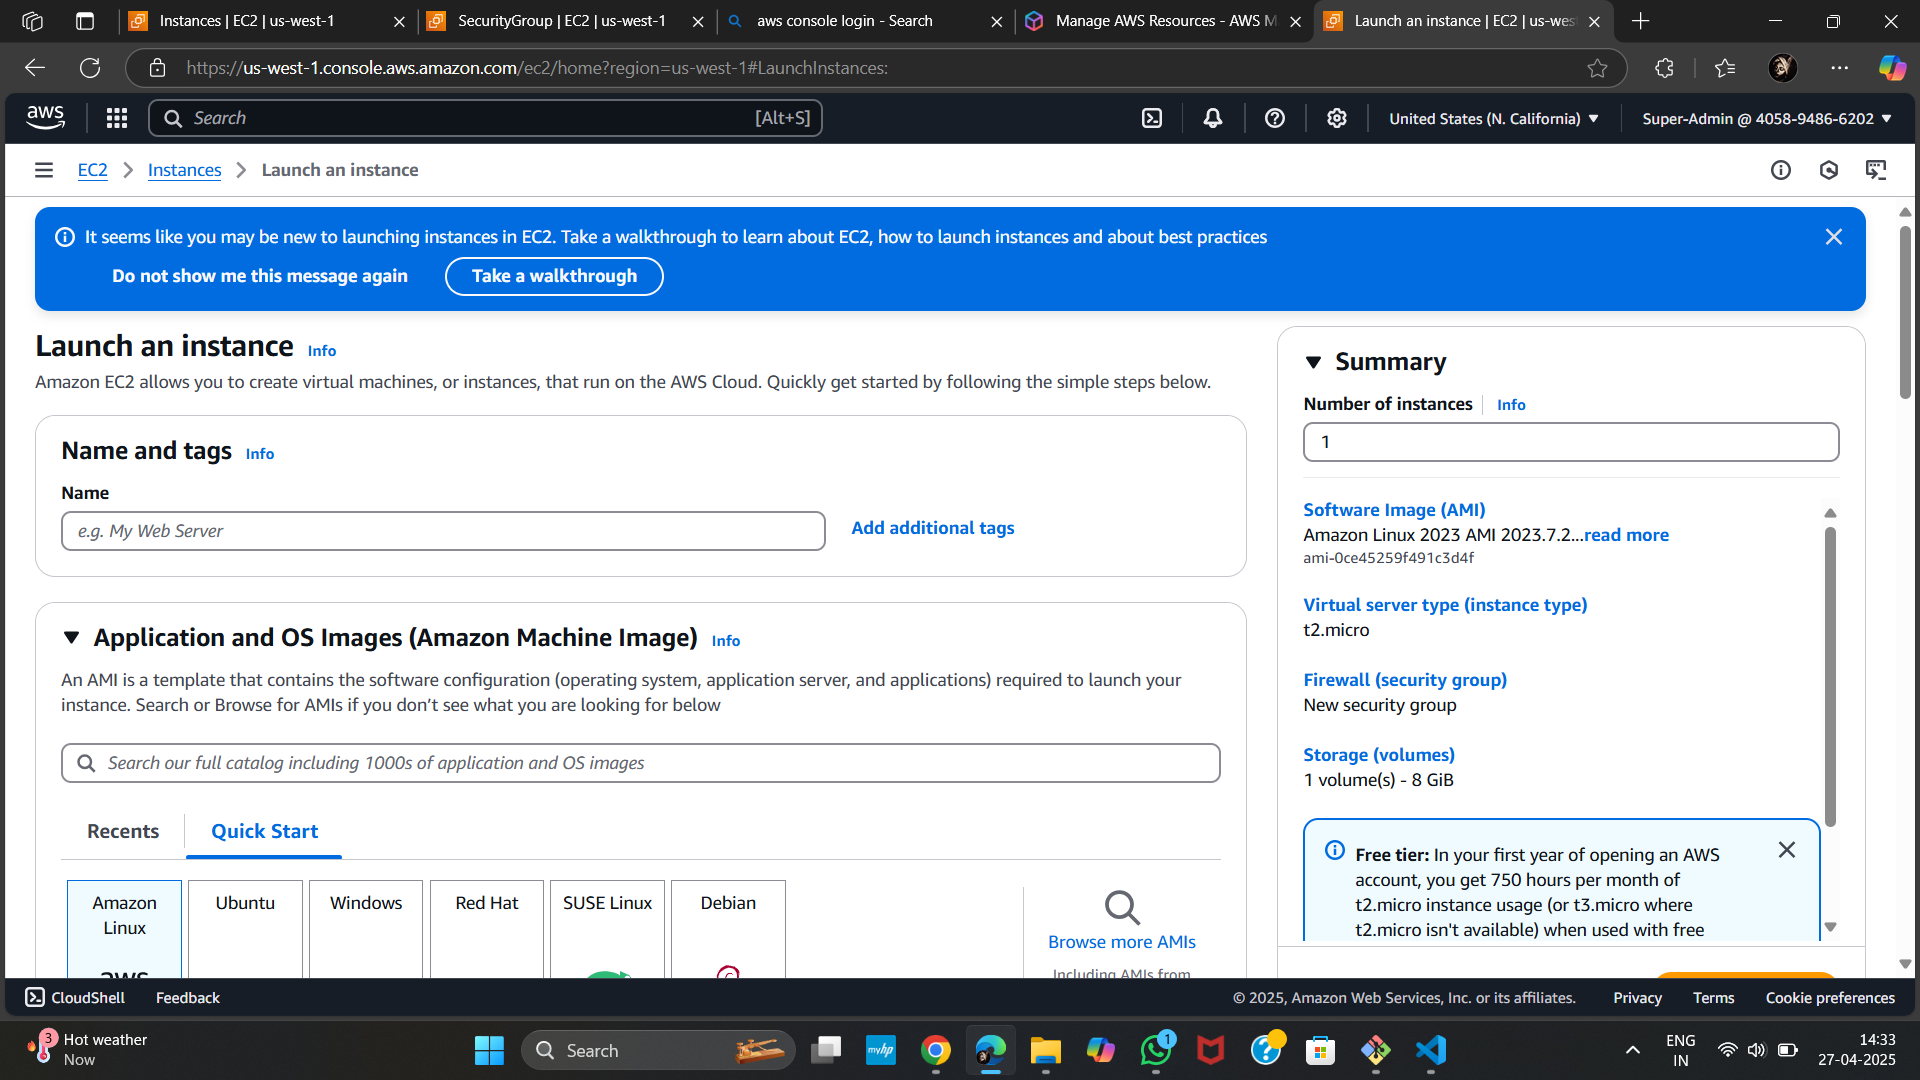Open the AWS home logo
The image size is (1920, 1080).
tap(45, 118)
